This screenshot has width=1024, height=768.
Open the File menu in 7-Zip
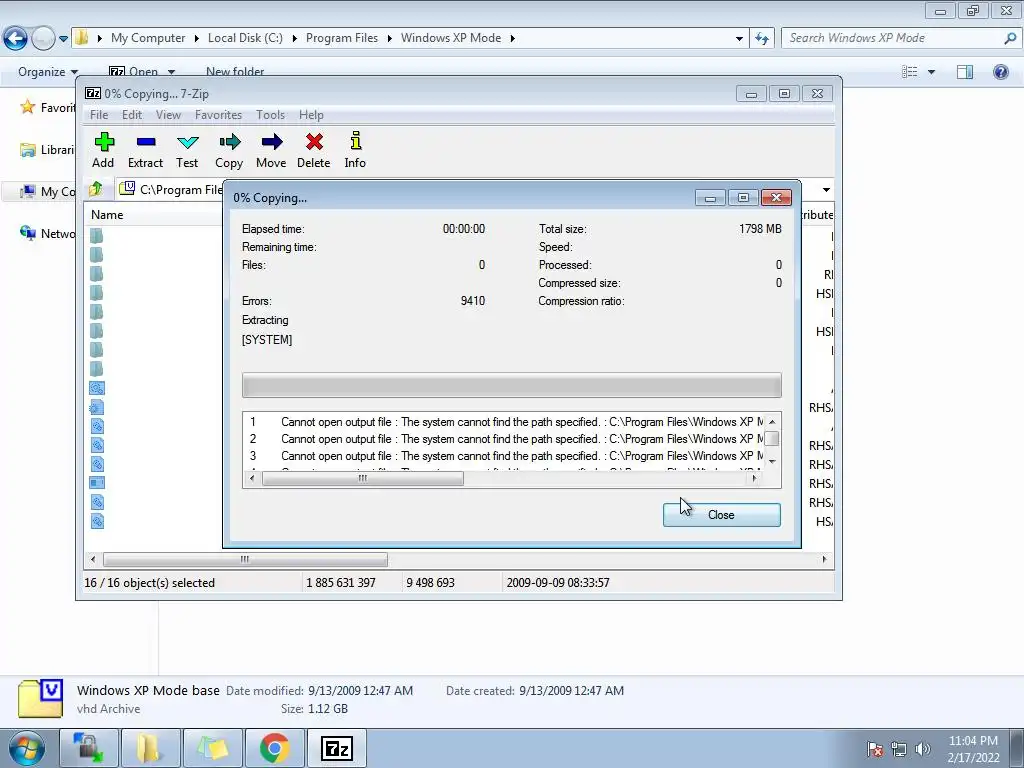click(99, 115)
